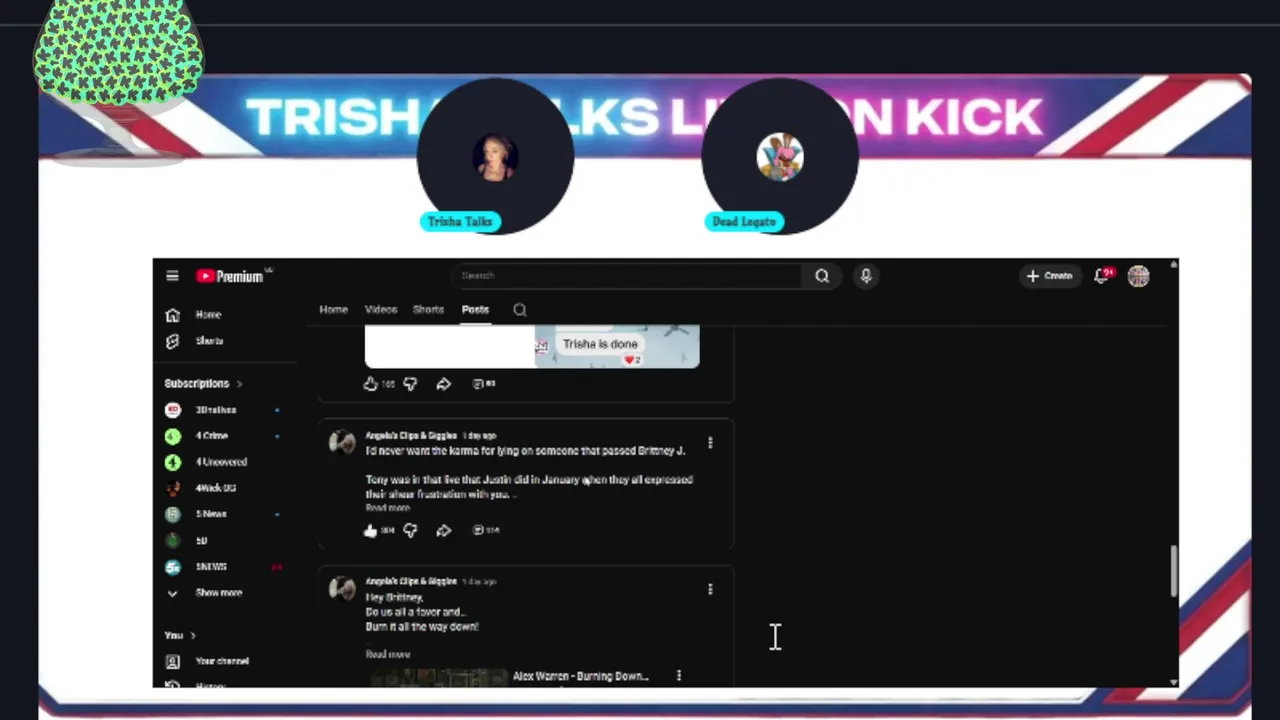The height and width of the screenshot is (720, 1280).
Task: Click Dead Legate avatar in overlay
Action: coord(780,157)
